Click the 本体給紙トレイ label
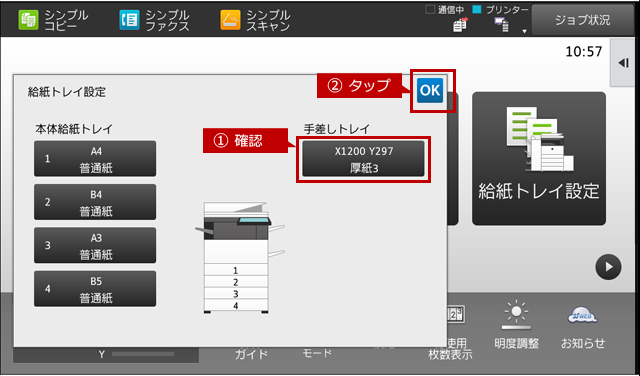640x376 pixels. point(74,129)
